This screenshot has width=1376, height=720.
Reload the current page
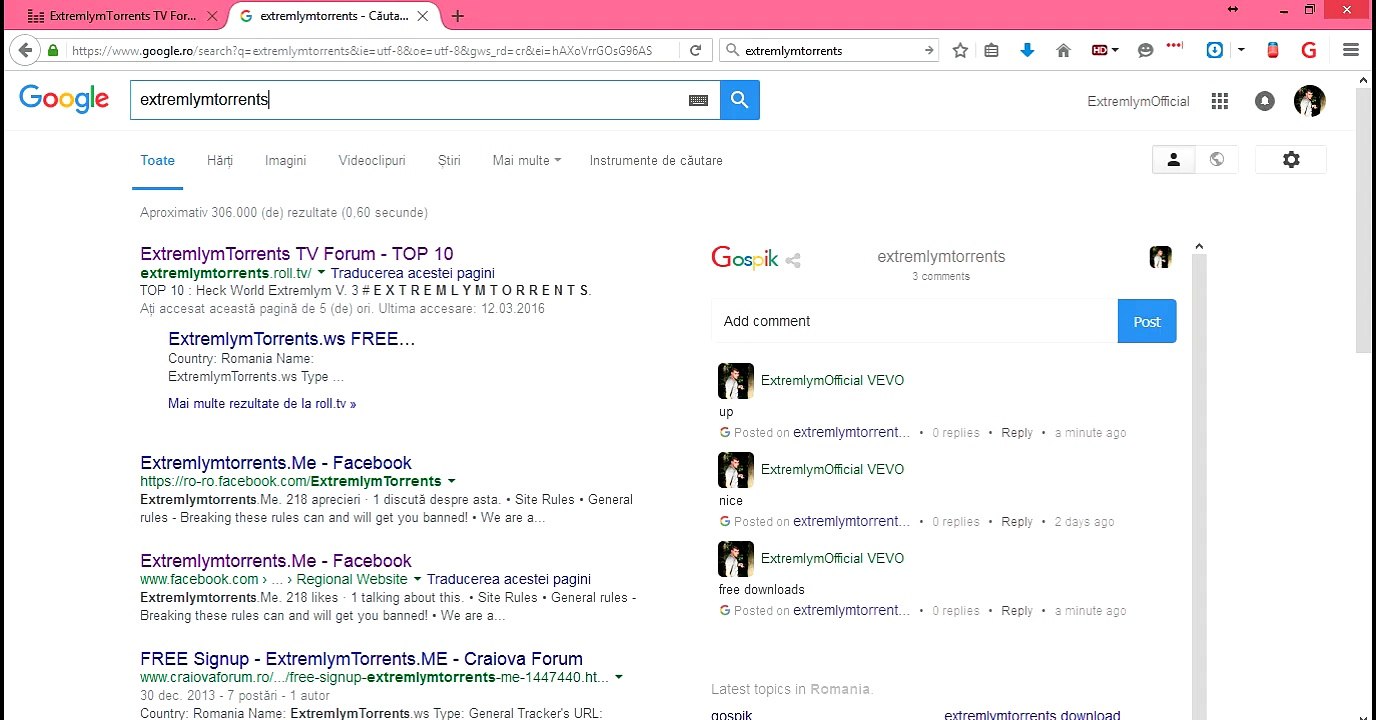click(696, 50)
